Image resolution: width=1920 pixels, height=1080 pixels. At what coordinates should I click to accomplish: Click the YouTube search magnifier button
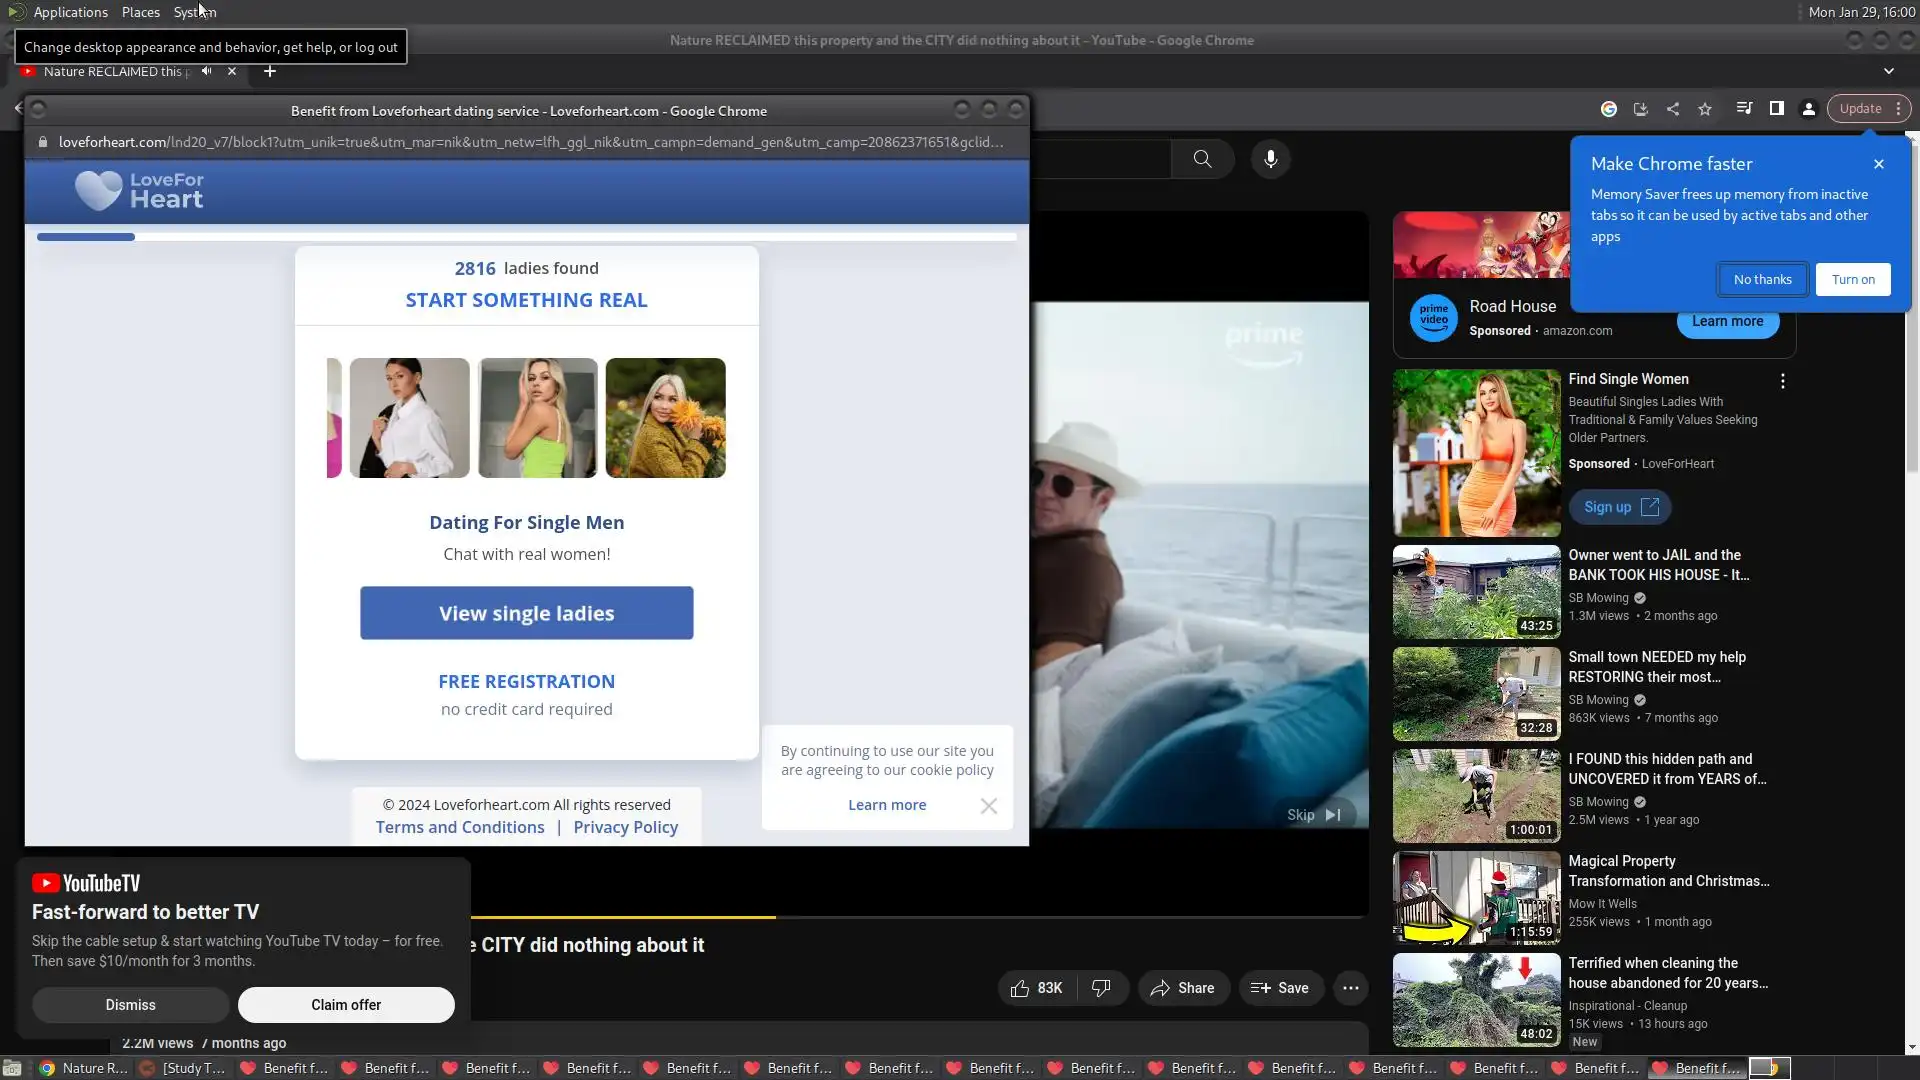click(x=1203, y=159)
